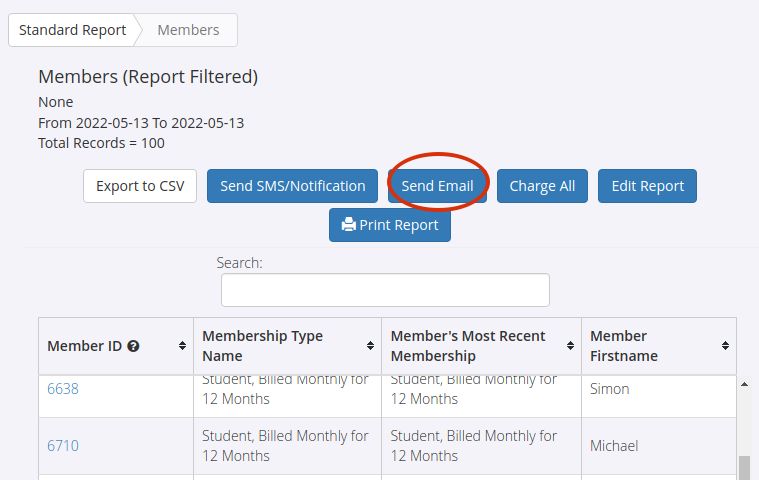The width and height of the screenshot is (759, 480).
Task: Click Send SMS/Notification button
Action: [292, 186]
